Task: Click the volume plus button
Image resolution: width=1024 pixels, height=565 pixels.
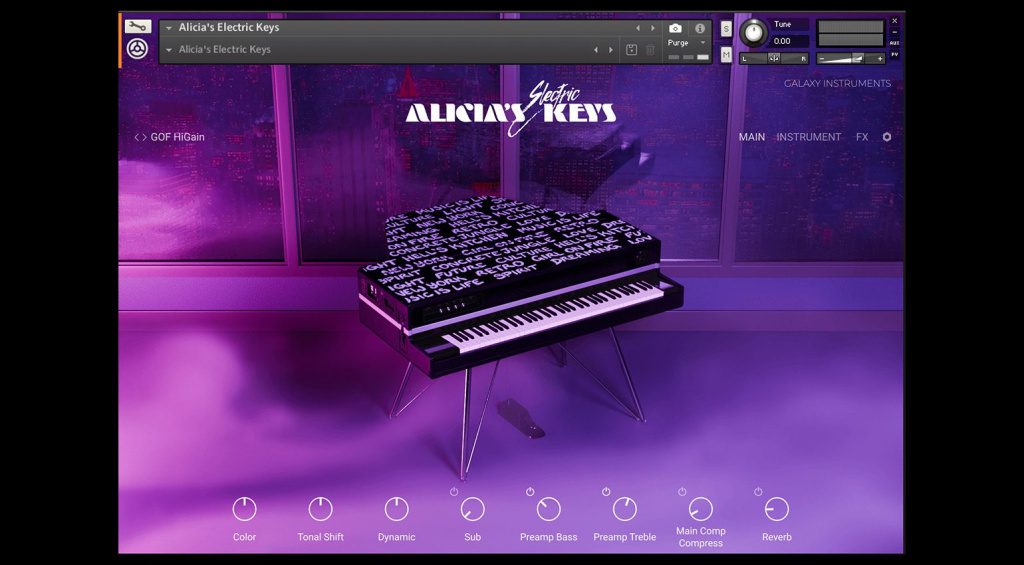Action: (x=880, y=59)
